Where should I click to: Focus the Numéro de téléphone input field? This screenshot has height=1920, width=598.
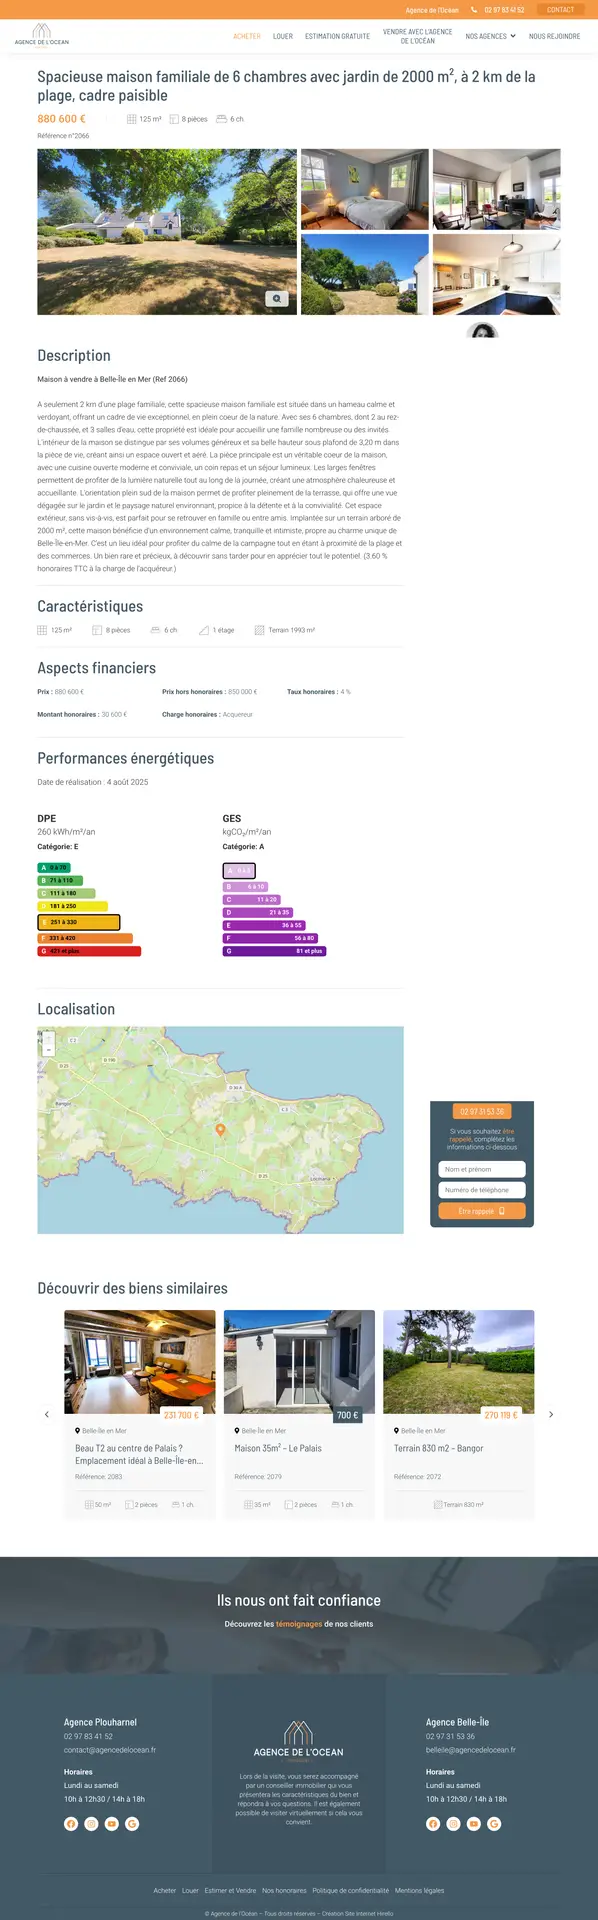[x=482, y=1190]
